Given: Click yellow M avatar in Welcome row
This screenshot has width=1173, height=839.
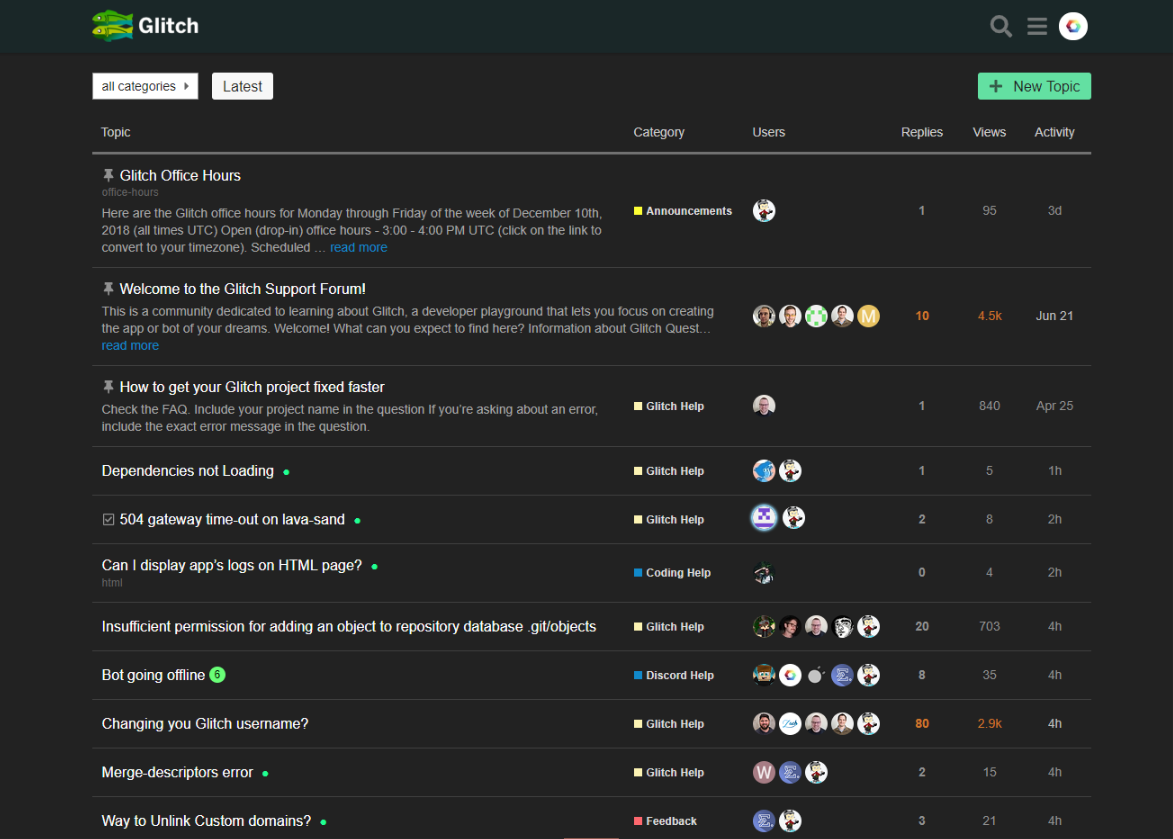Looking at the screenshot, I should coord(869,316).
